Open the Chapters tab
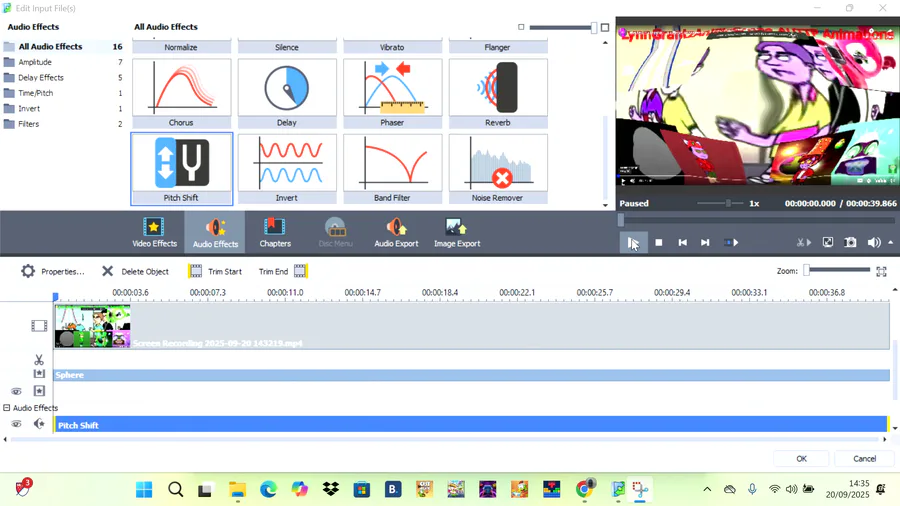Viewport: 900px width, 506px height. tap(275, 232)
